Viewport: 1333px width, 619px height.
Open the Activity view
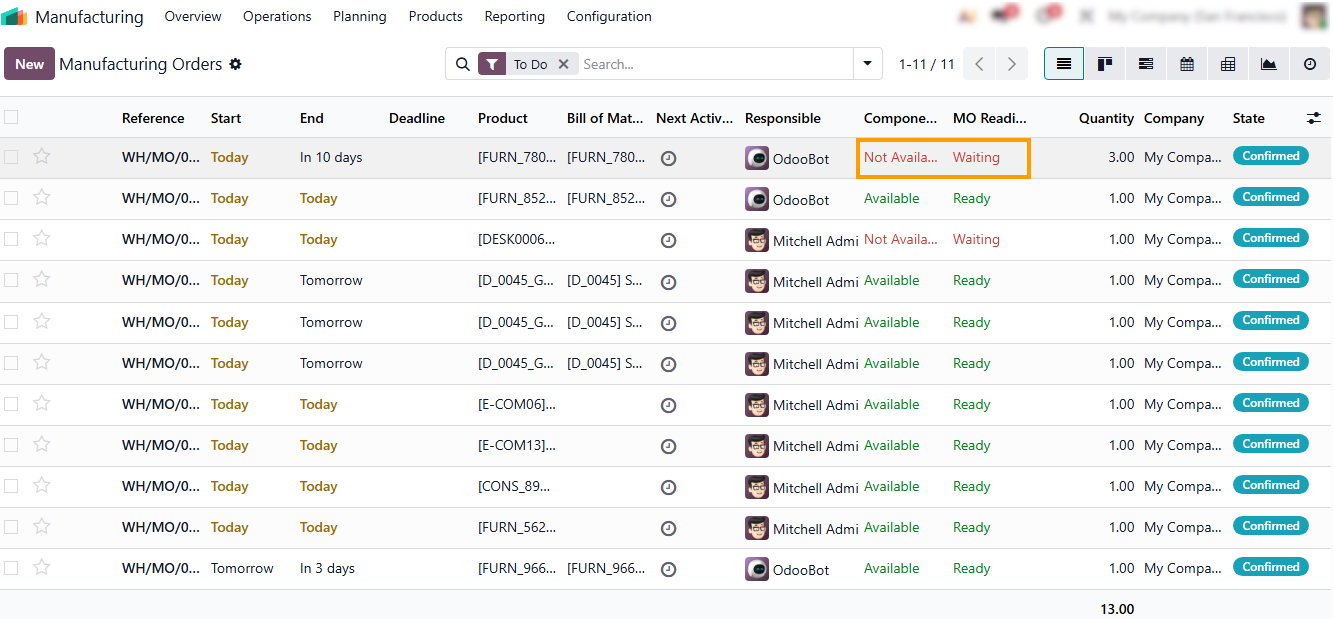click(1310, 64)
